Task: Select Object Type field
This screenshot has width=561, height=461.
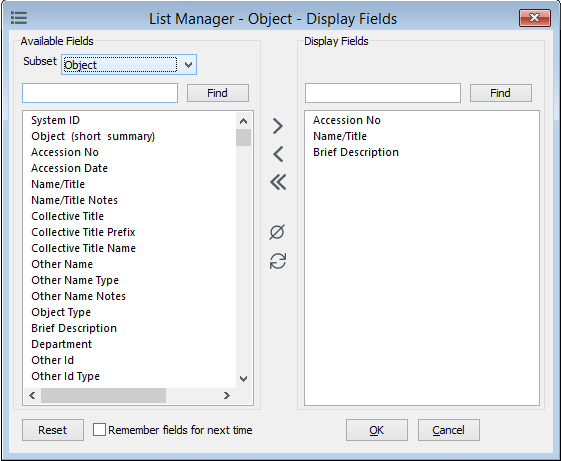Action: click(x=61, y=312)
